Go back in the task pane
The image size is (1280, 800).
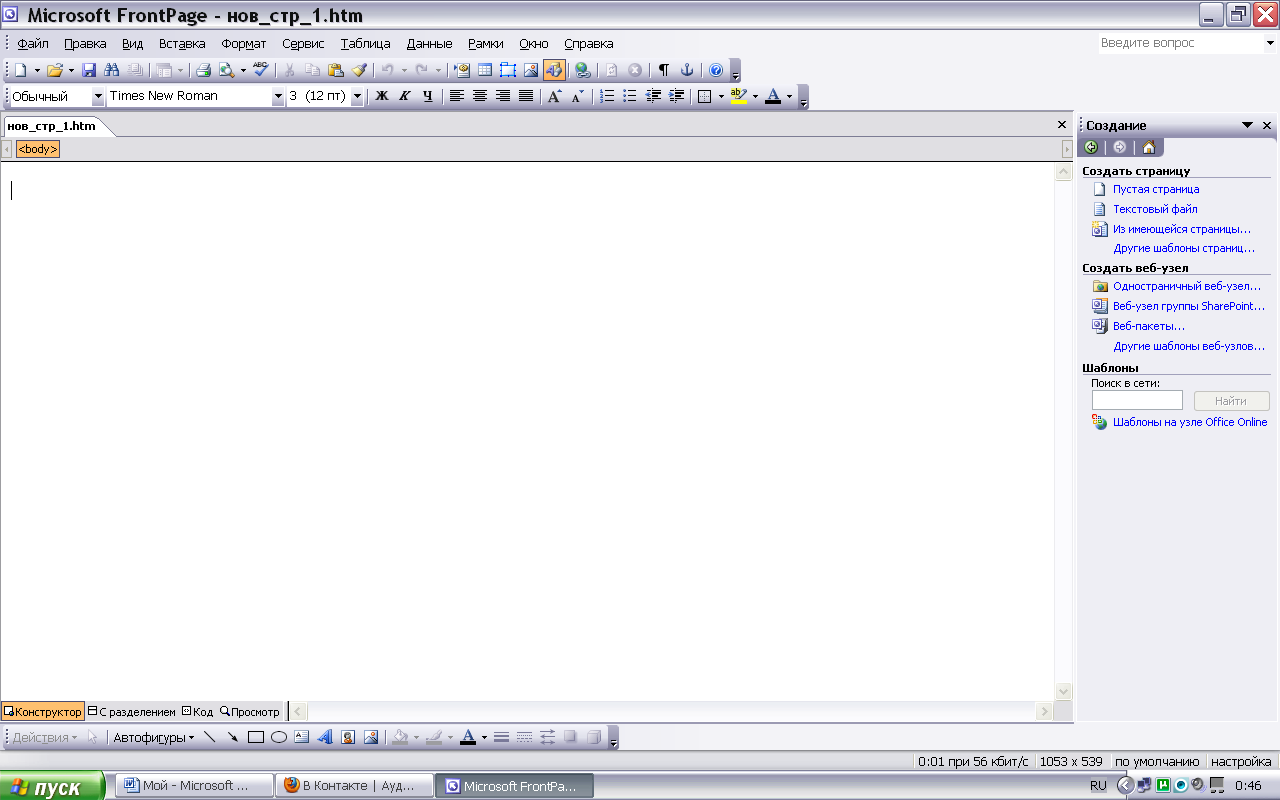coord(1091,147)
